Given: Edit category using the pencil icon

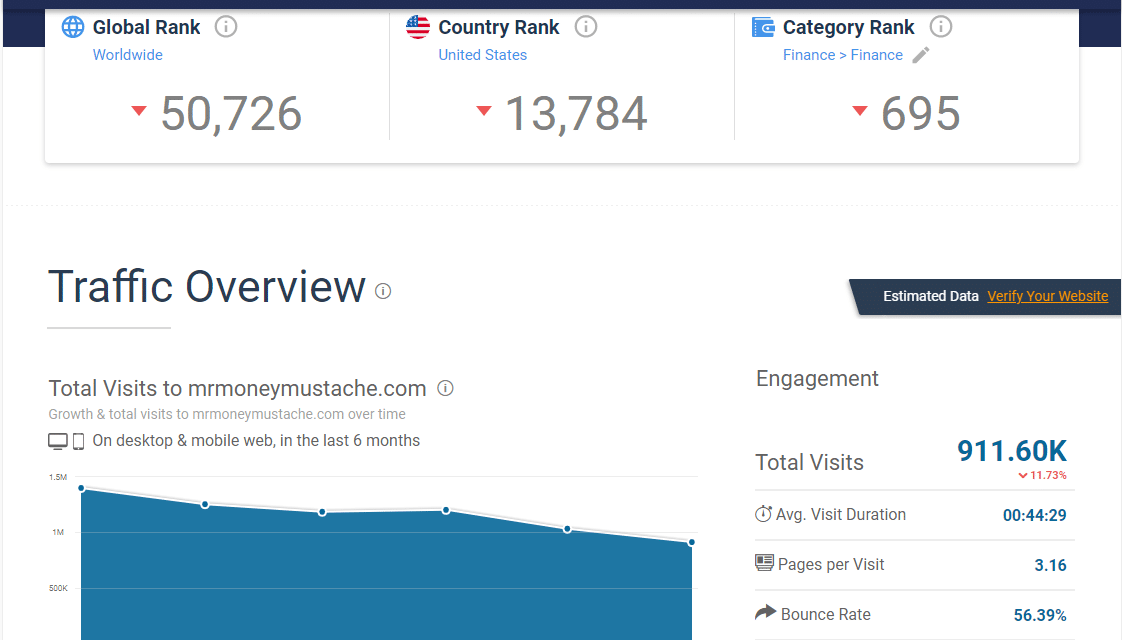Looking at the screenshot, I should point(921,55).
